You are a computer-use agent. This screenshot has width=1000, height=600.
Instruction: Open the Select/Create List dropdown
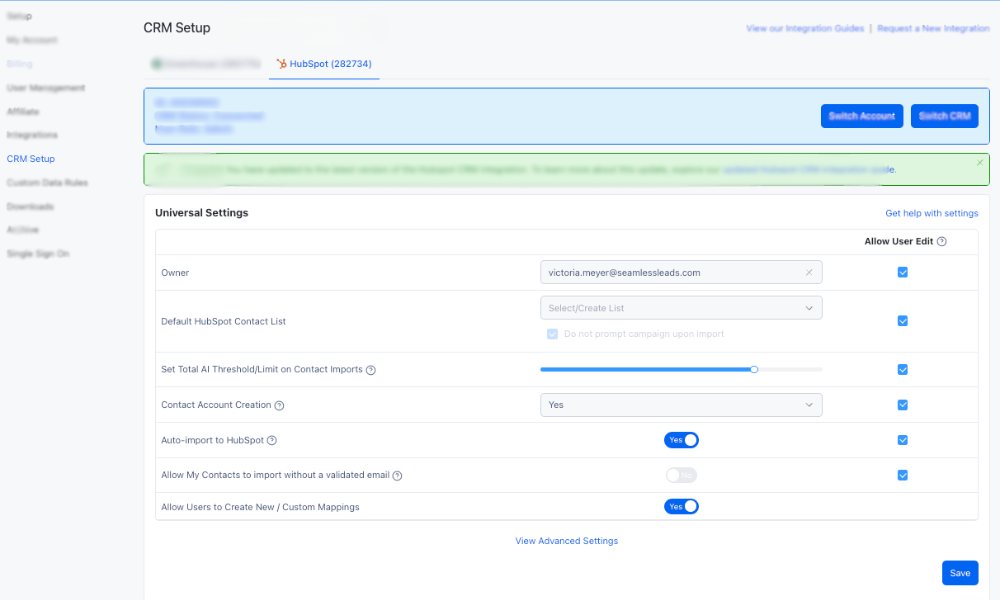[x=681, y=308]
